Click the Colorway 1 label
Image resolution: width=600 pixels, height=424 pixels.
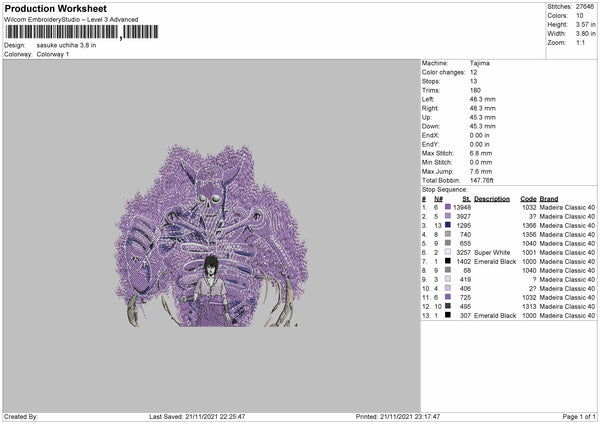(x=53, y=54)
